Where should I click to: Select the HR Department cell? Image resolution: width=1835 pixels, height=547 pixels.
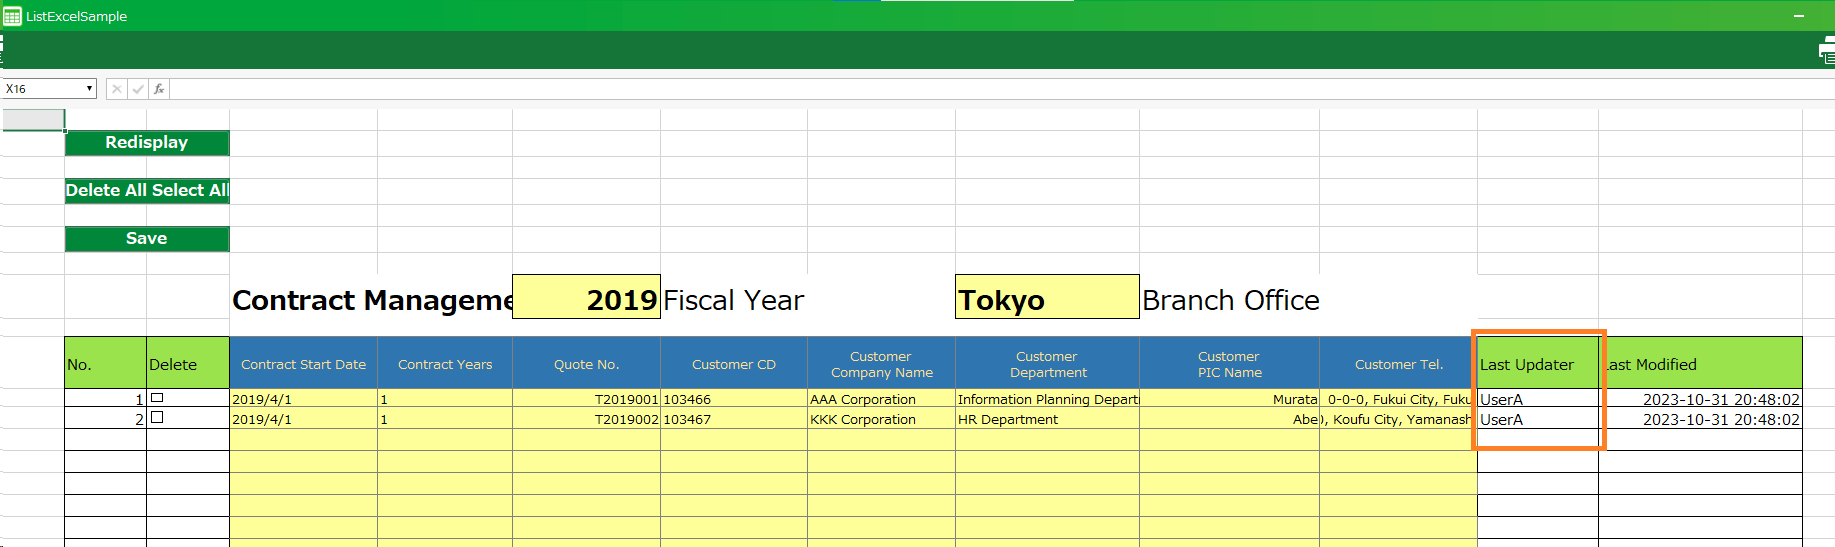(x=1046, y=419)
